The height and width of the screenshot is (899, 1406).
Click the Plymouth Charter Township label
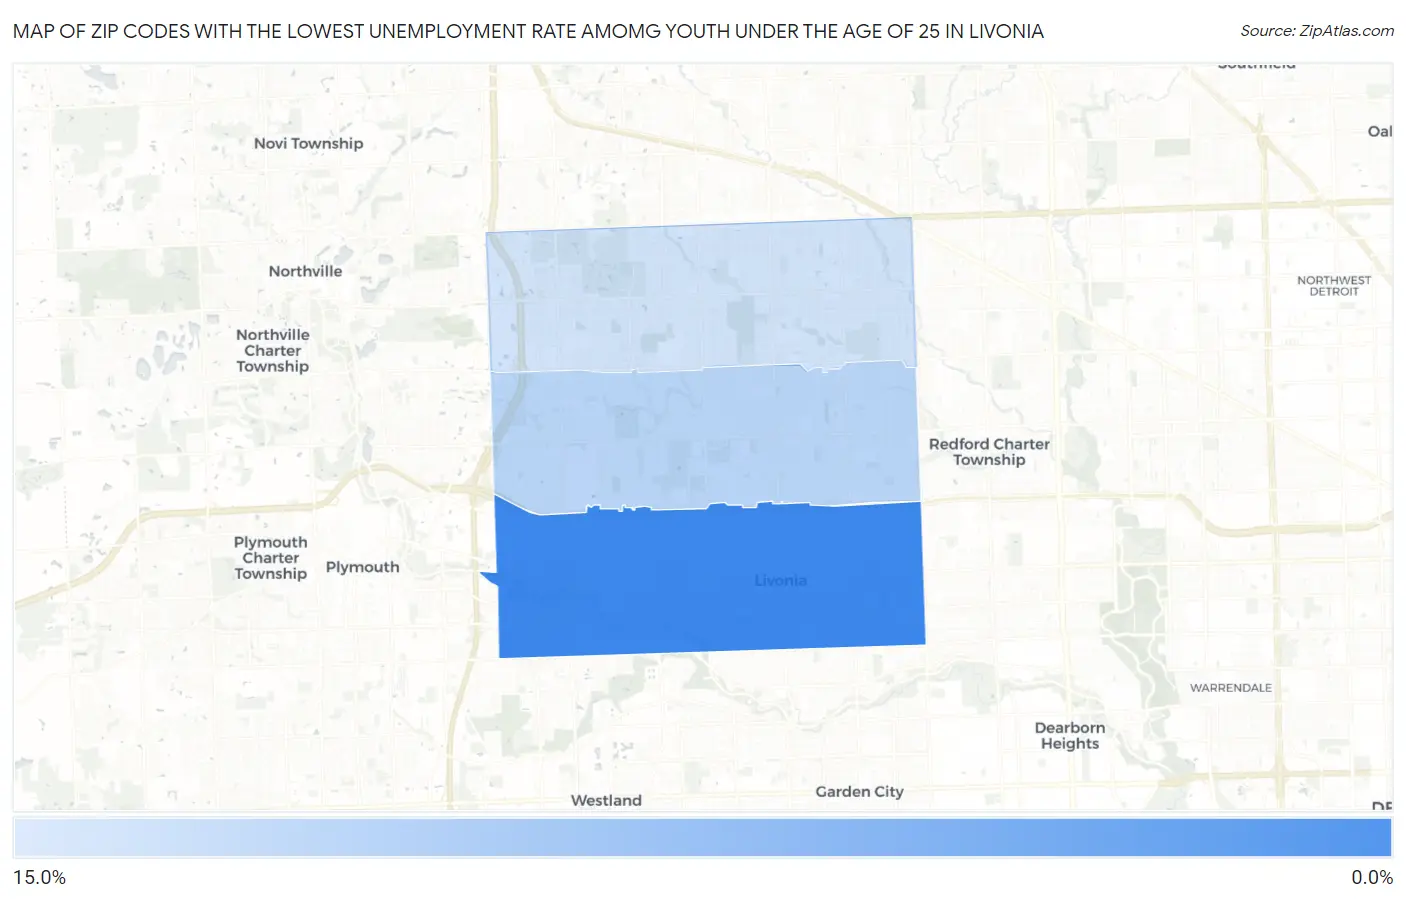tap(271, 558)
